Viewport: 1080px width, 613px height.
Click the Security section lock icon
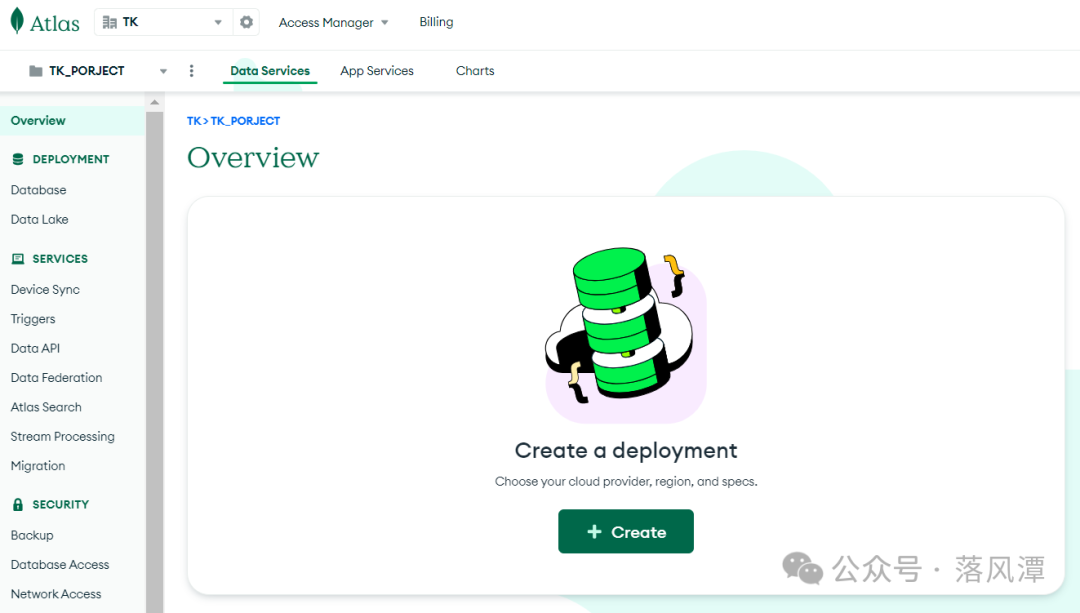(18, 504)
